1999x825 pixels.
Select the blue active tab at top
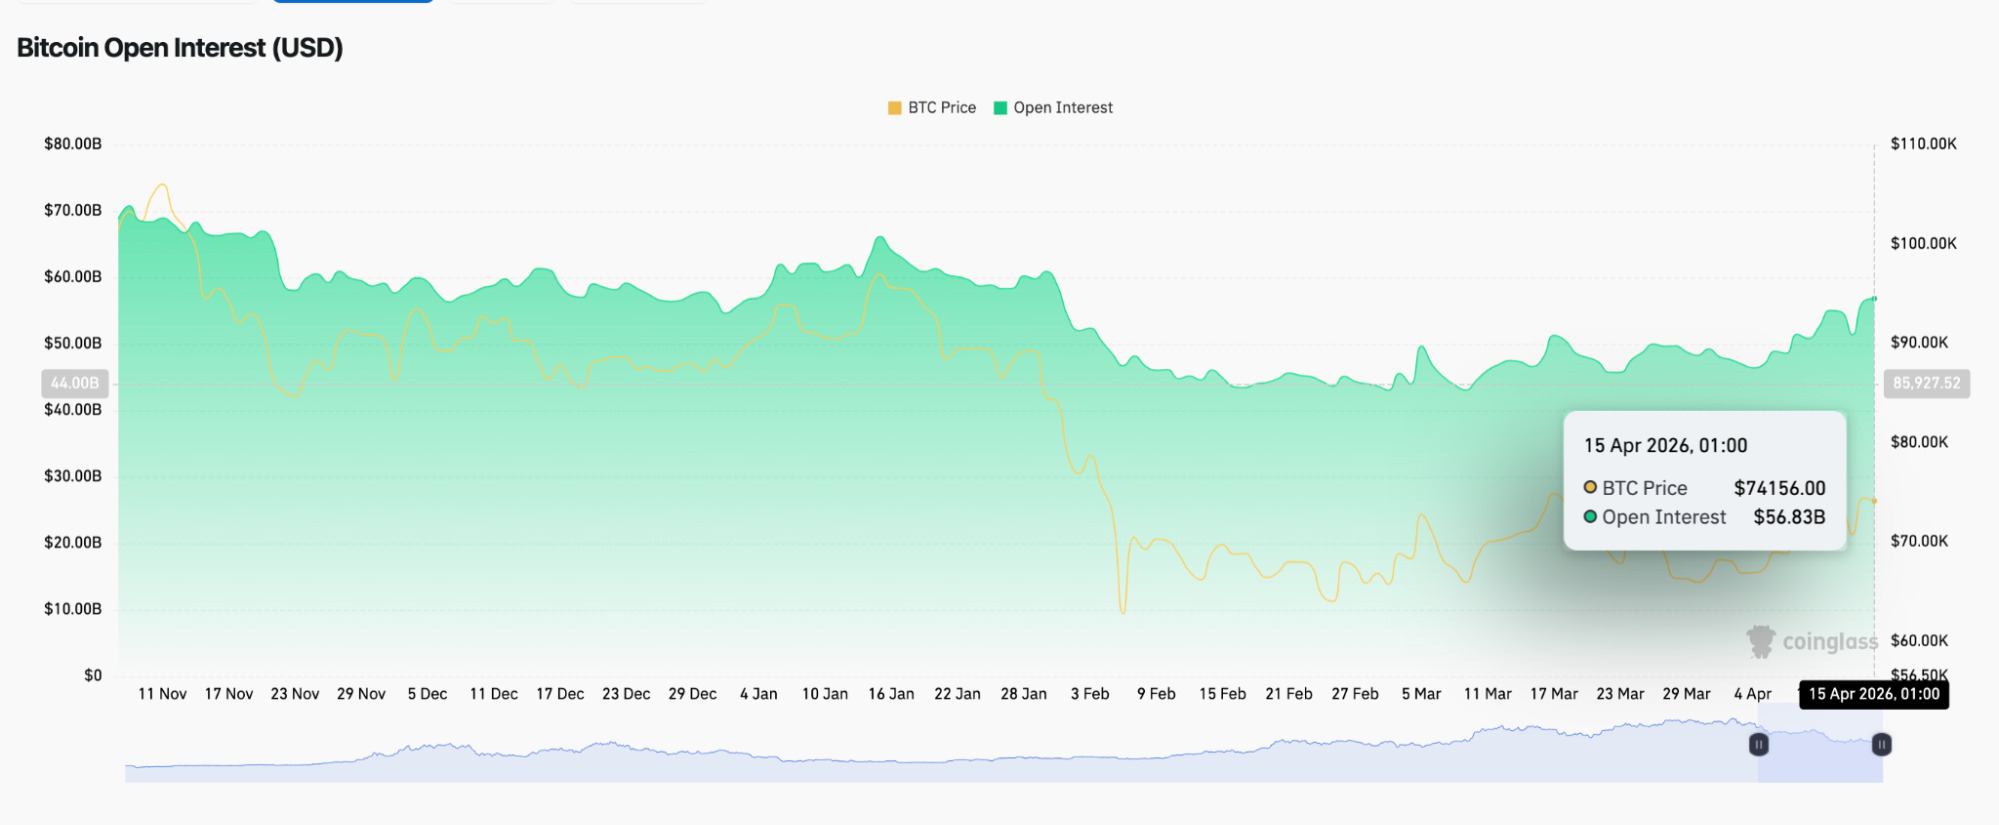352,1
